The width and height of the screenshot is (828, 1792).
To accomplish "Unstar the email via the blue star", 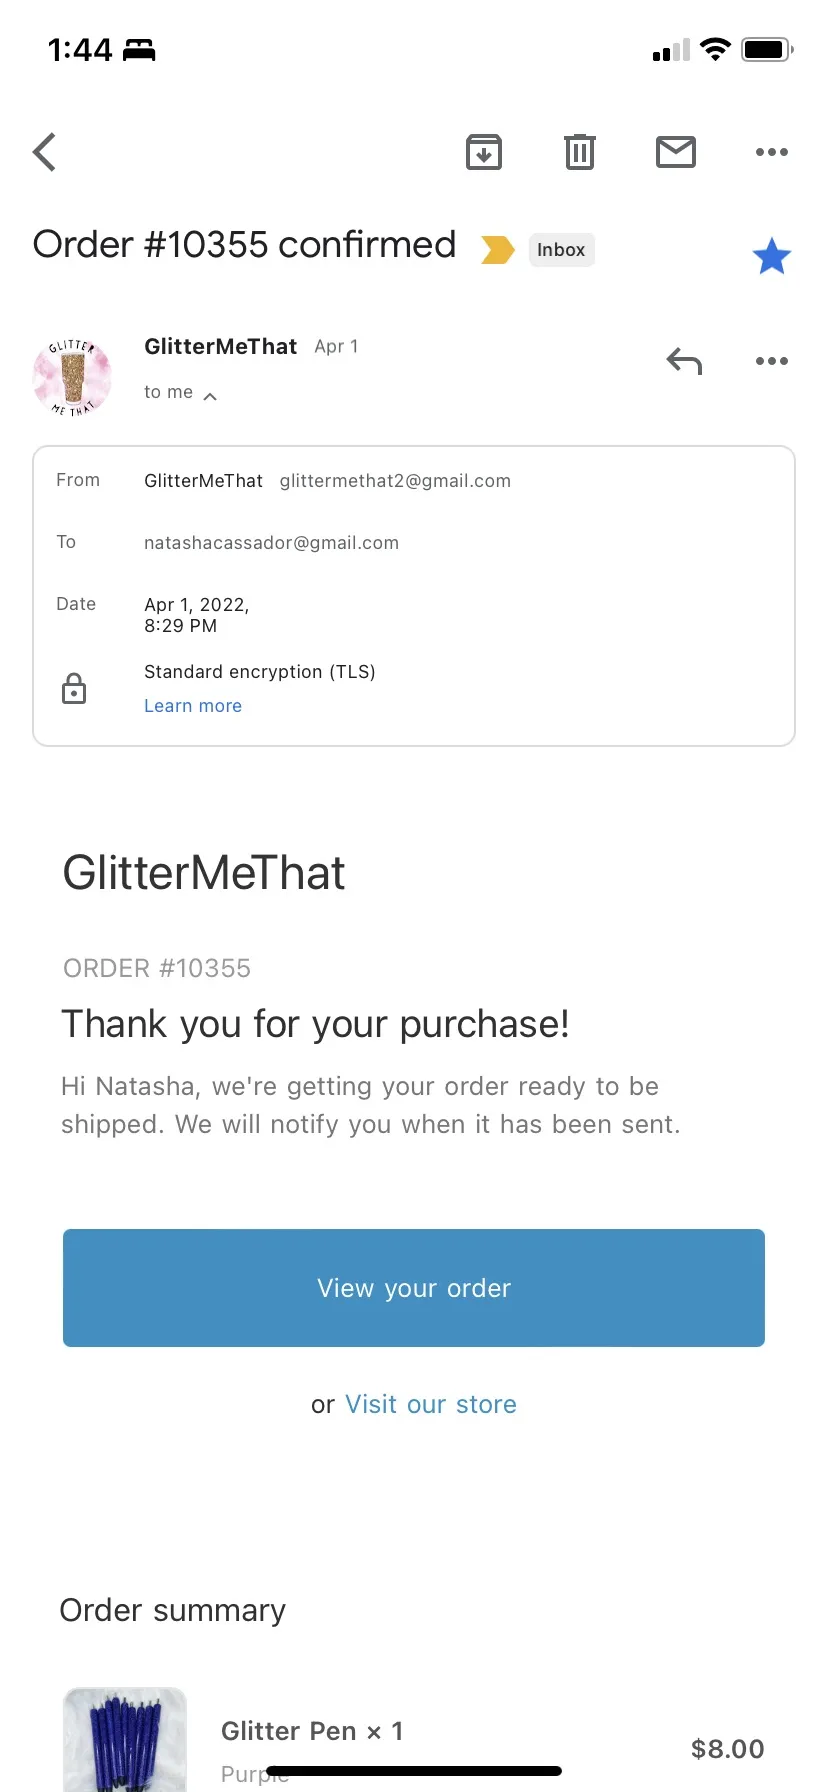I will click(772, 257).
